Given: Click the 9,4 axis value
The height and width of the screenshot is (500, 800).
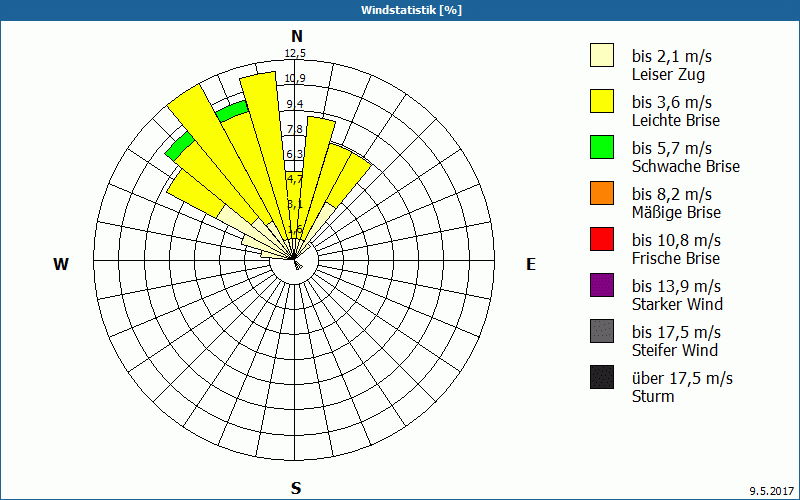Looking at the screenshot, I should pyautogui.click(x=294, y=104).
